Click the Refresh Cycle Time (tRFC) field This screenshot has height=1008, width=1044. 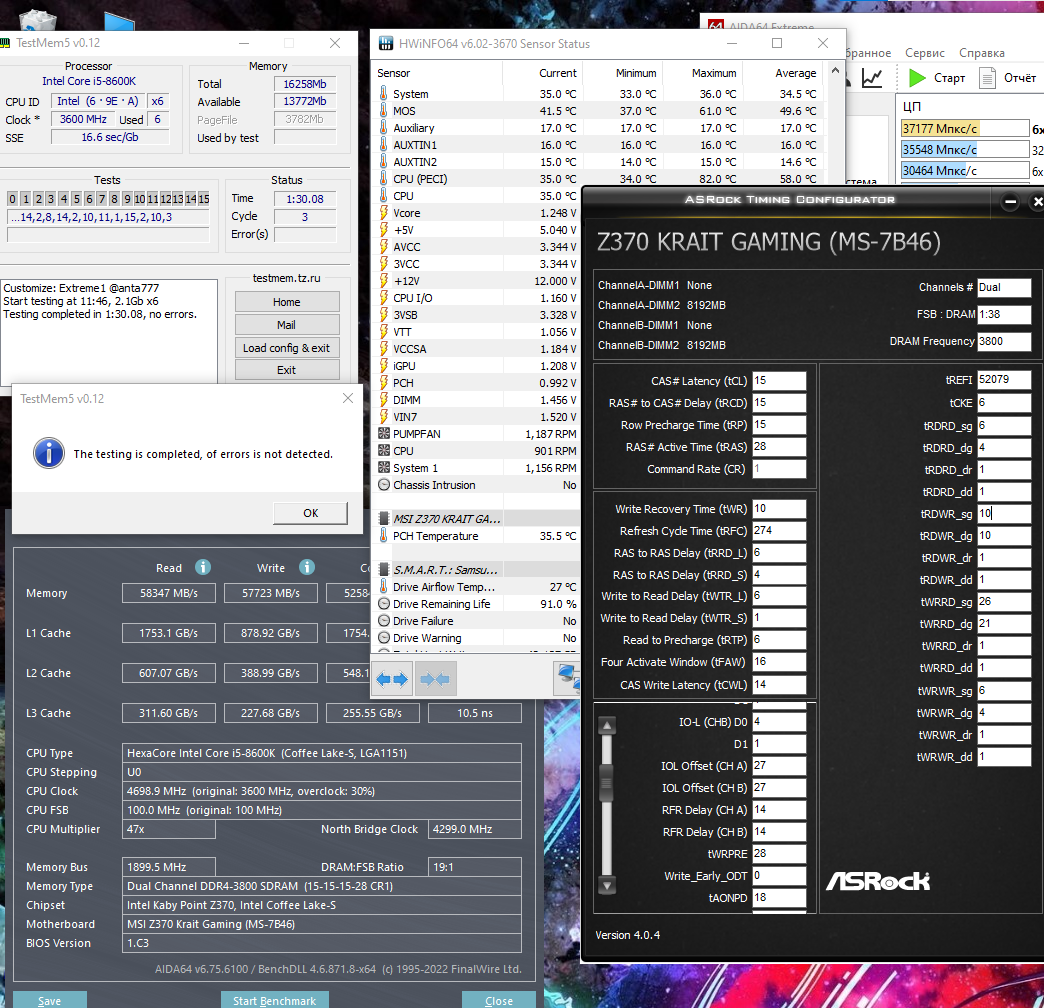tap(779, 531)
